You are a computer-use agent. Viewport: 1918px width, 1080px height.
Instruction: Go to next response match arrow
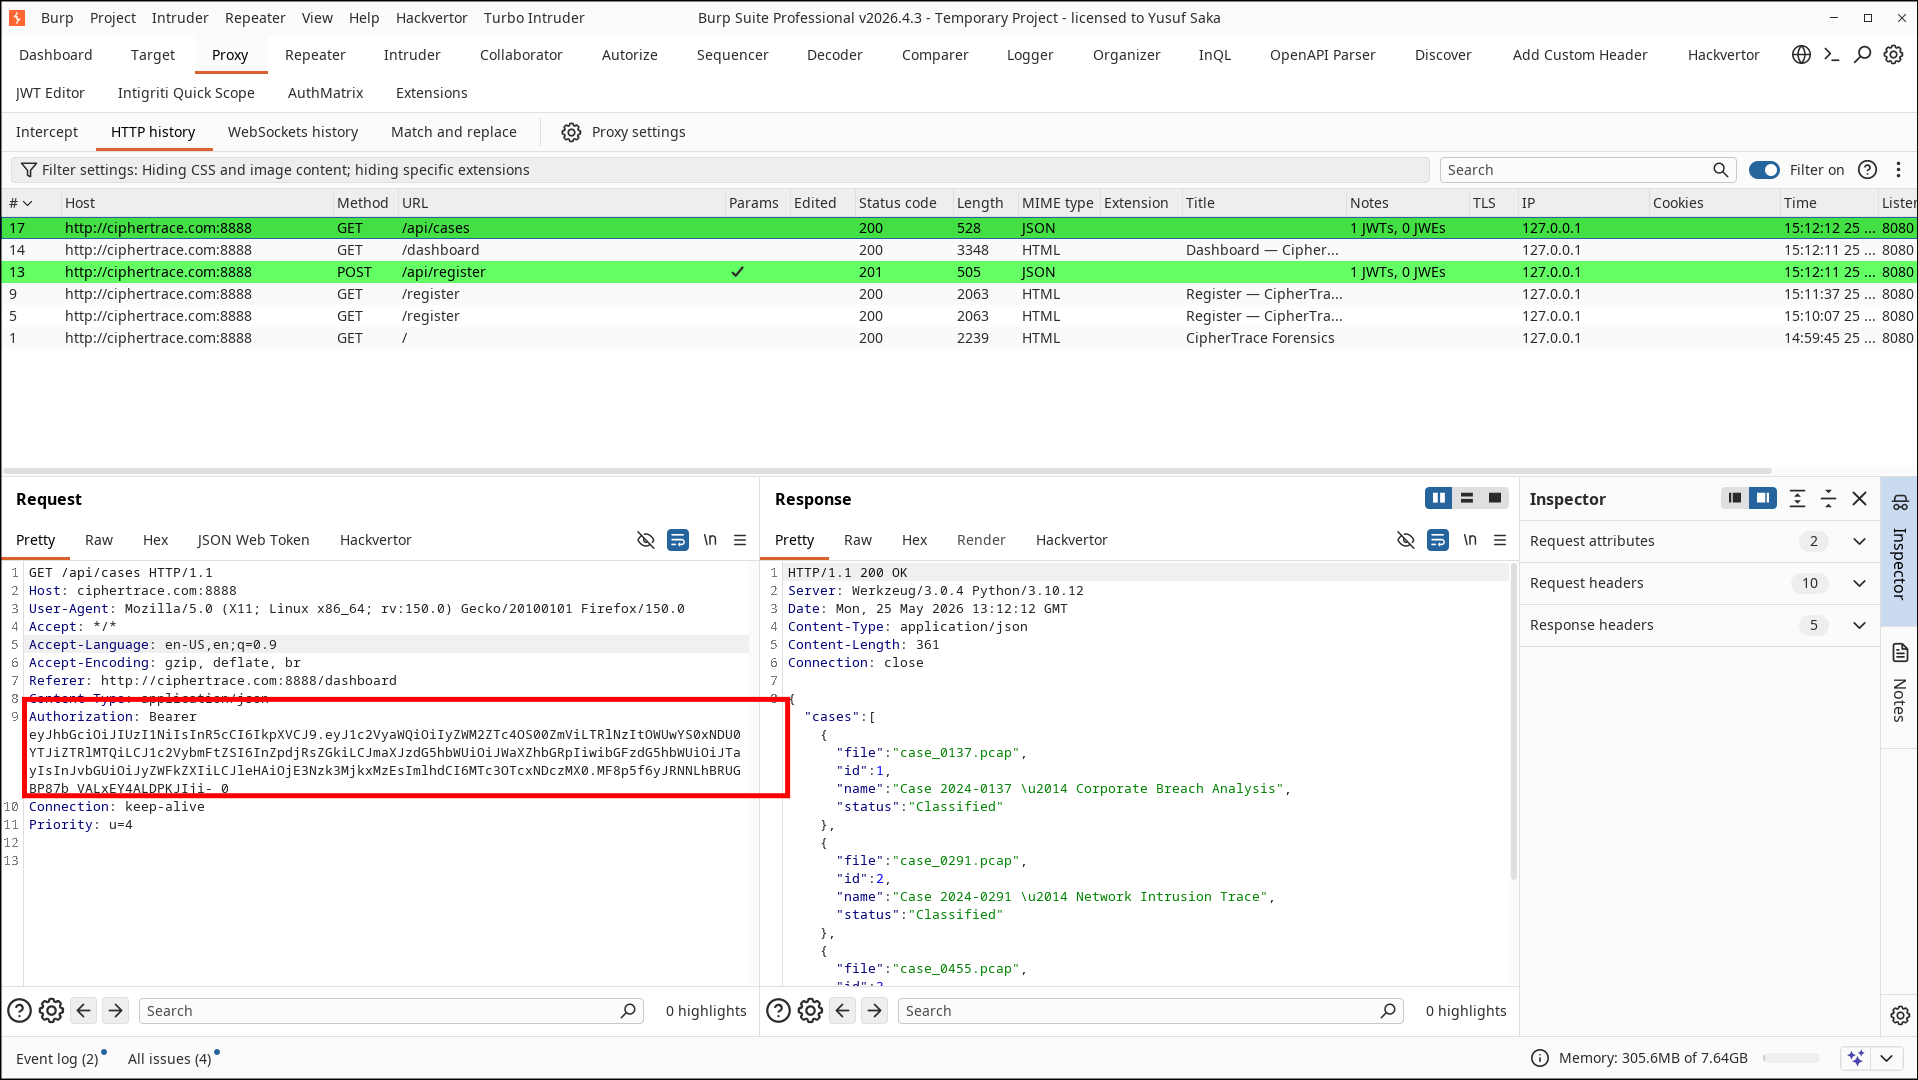pyautogui.click(x=875, y=1011)
